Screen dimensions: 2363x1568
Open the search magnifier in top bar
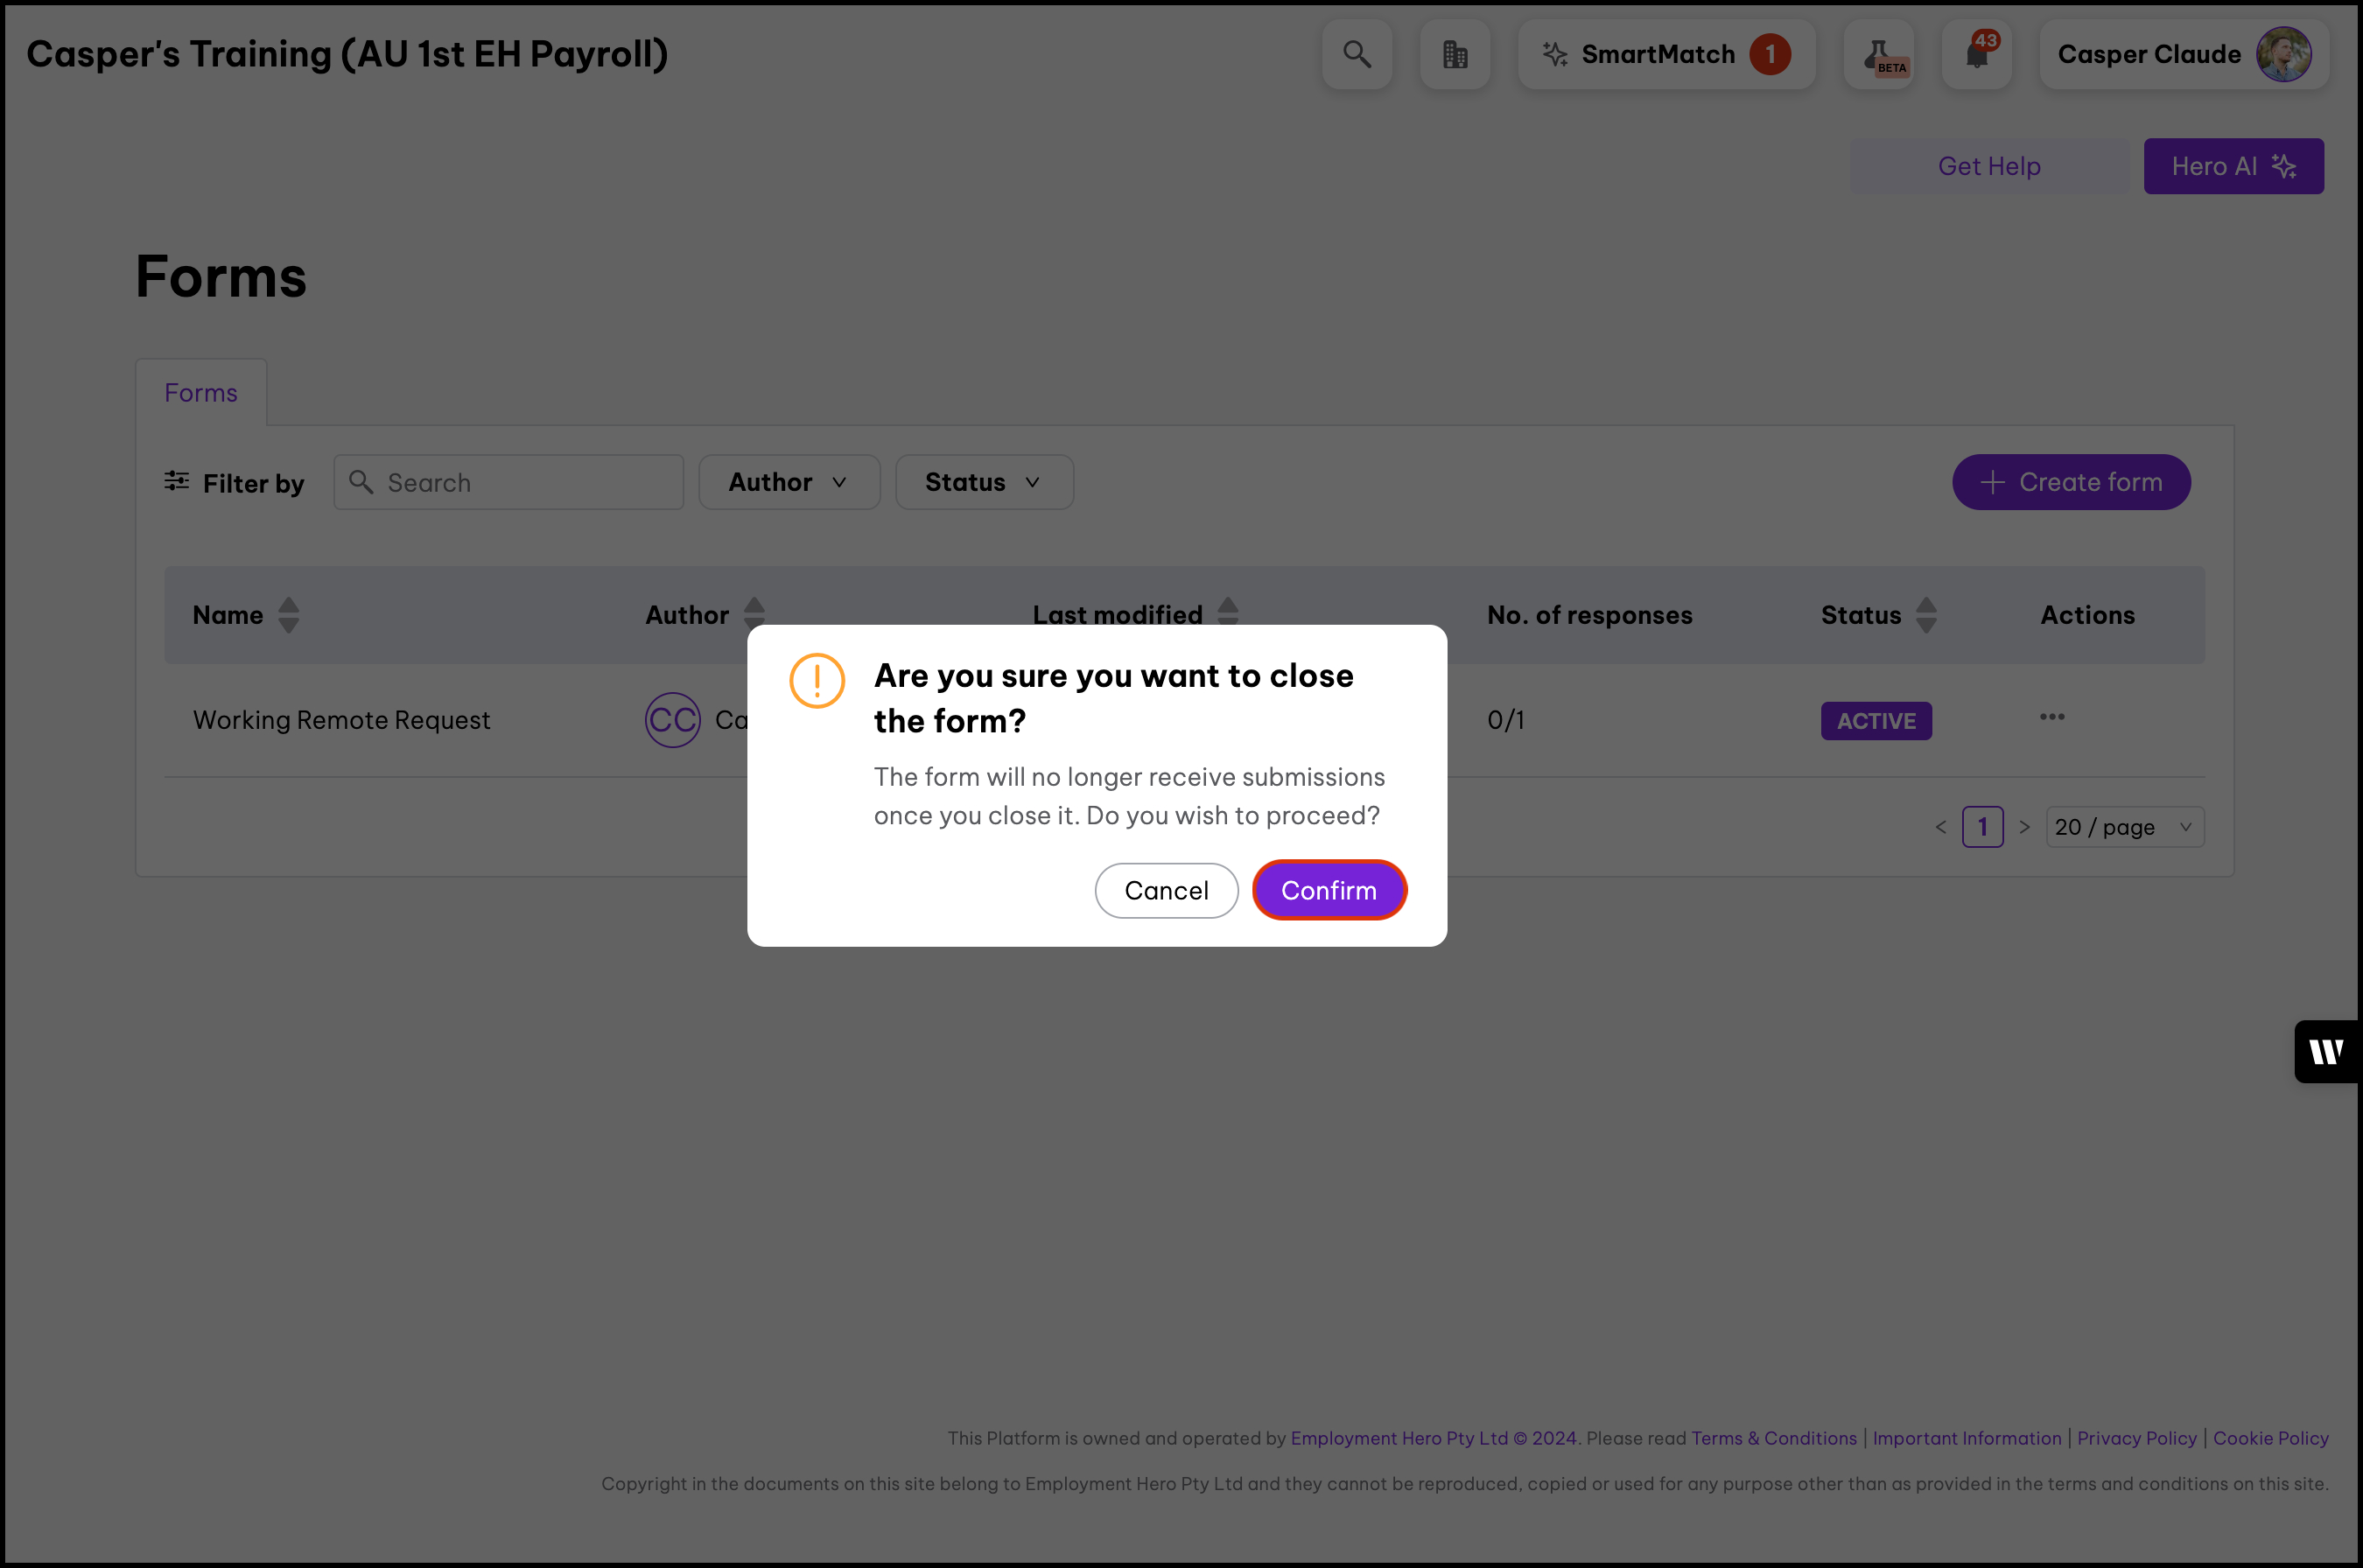[x=1356, y=54]
